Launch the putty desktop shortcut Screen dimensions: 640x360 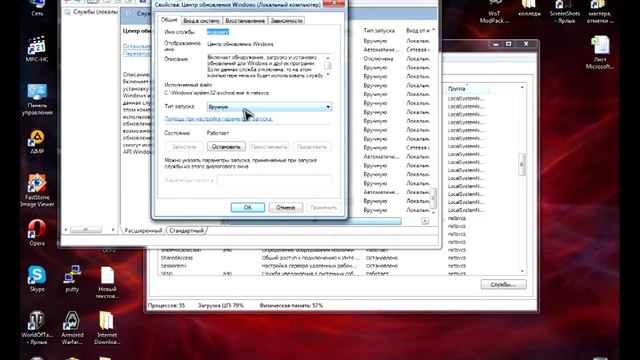pyautogui.click(x=72, y=279)
